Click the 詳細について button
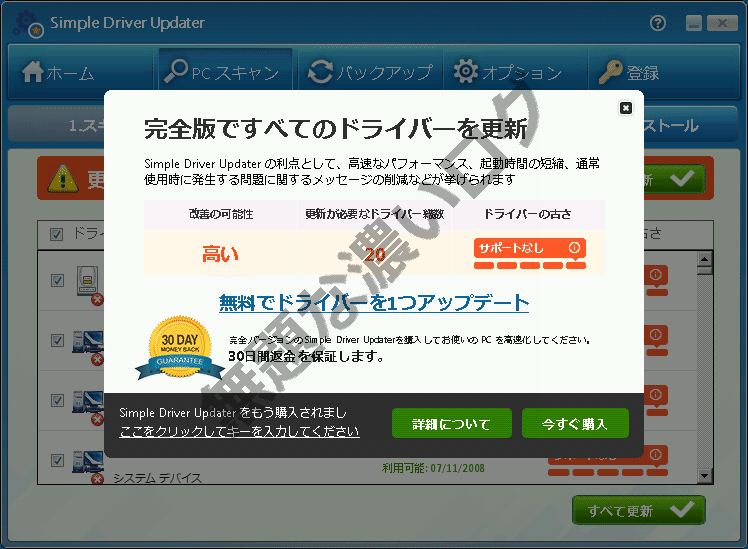The width and height of the screenshot is (748, 549). (451, 423)
